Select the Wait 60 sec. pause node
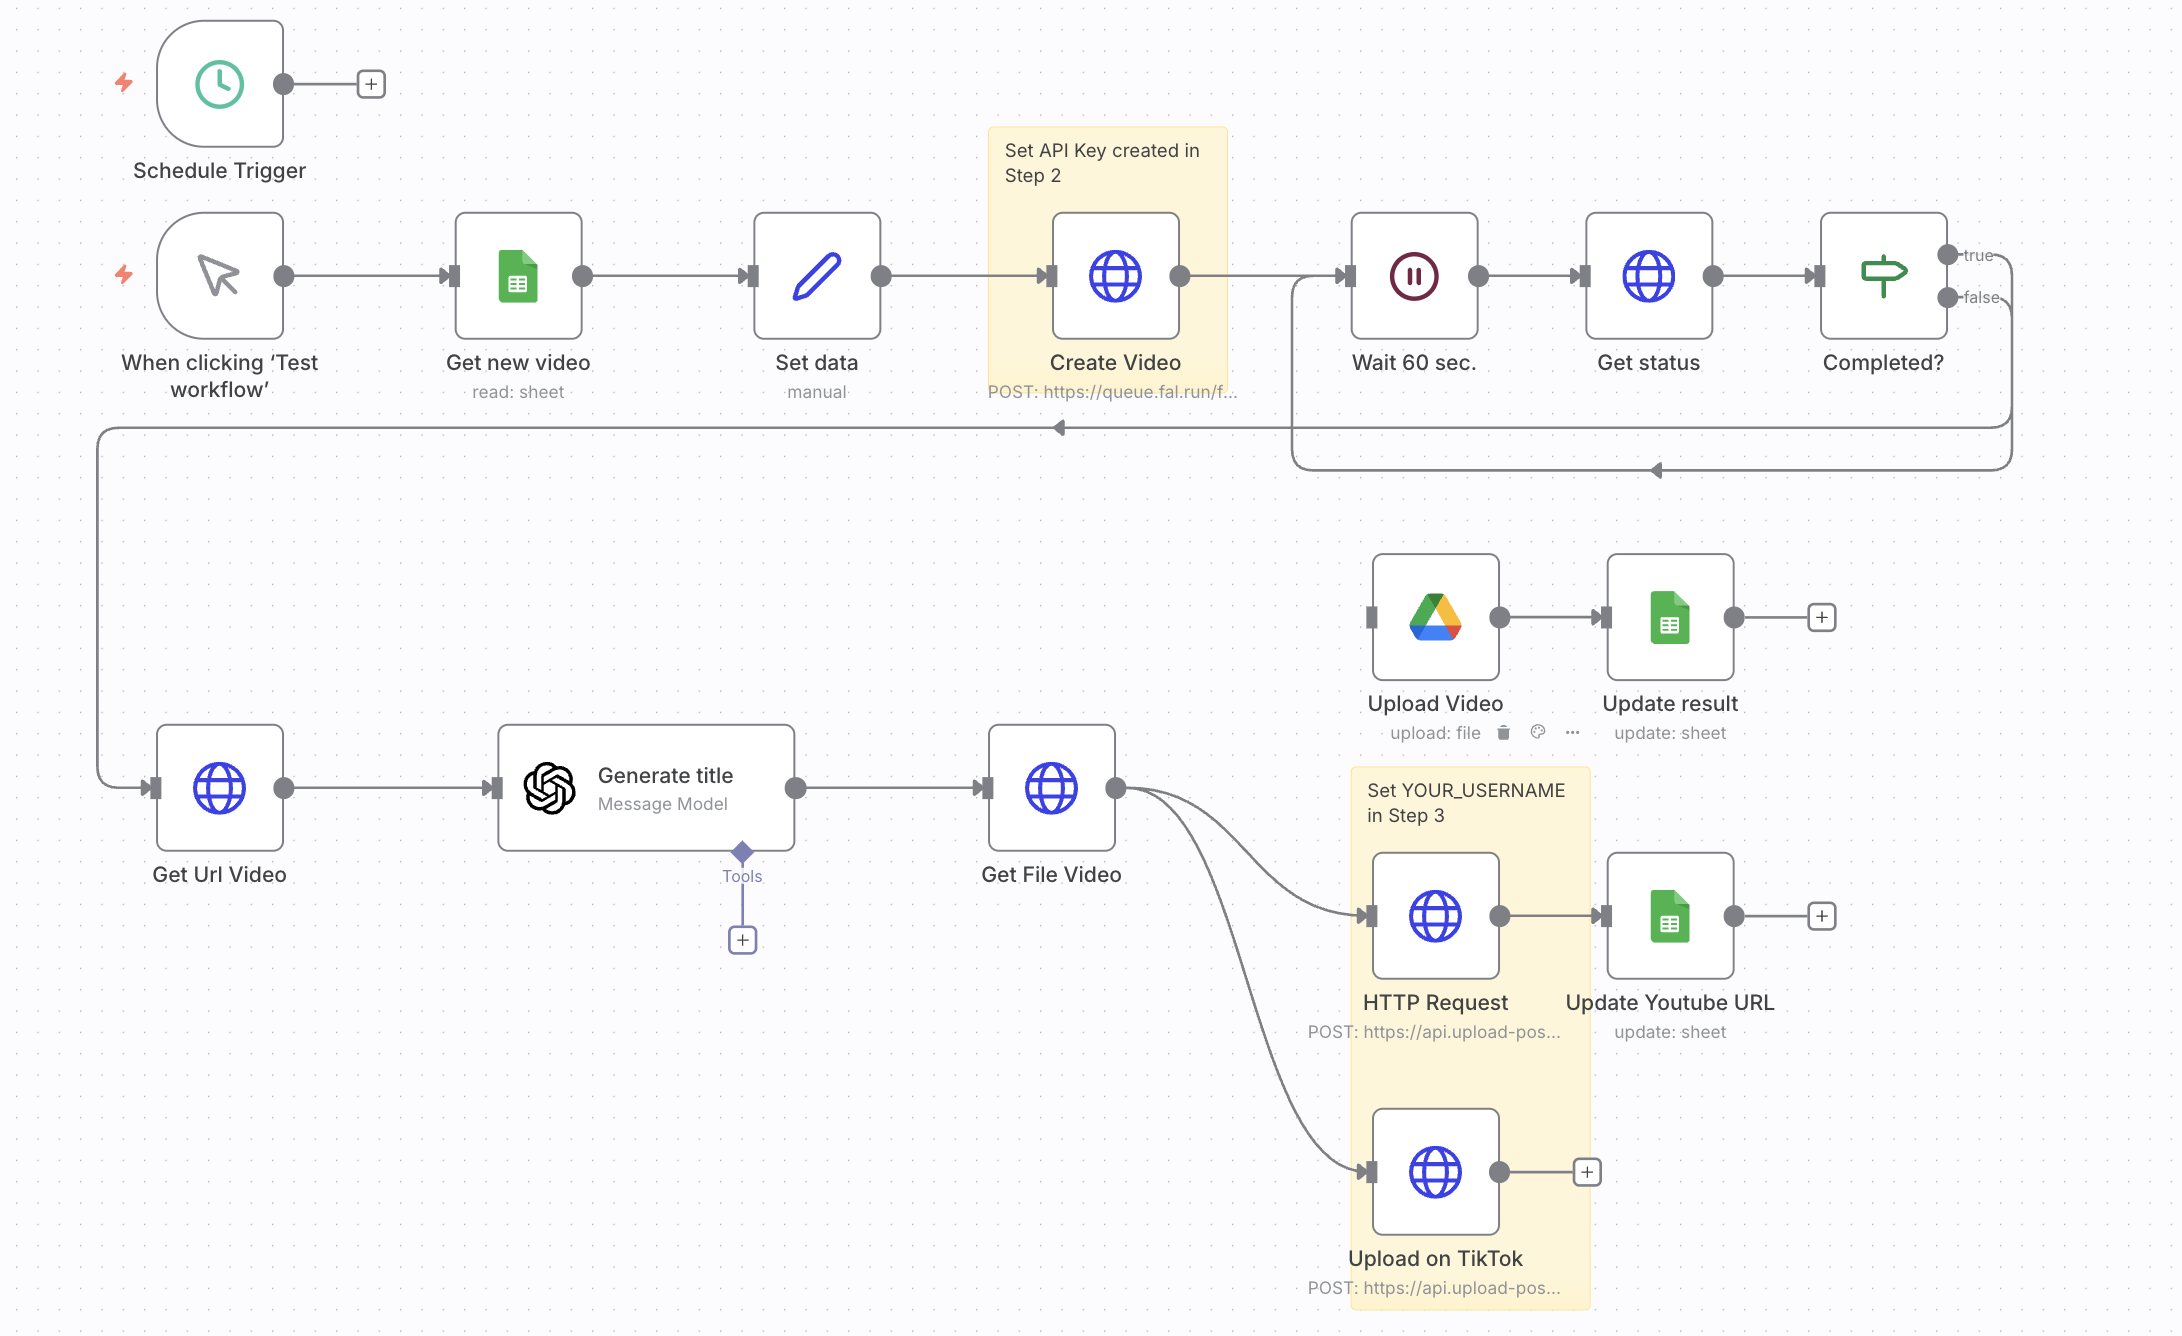This screenshot has height=1336, width=2182. click(1414, 276)
